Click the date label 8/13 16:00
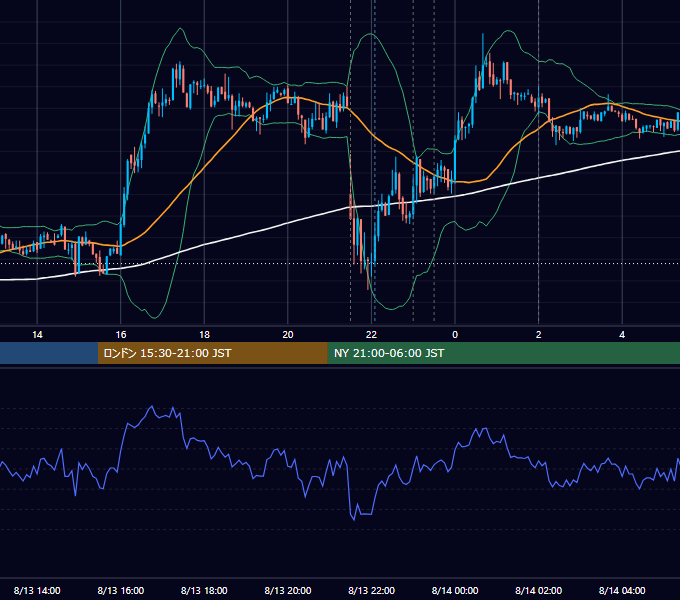 pos(121,590)
